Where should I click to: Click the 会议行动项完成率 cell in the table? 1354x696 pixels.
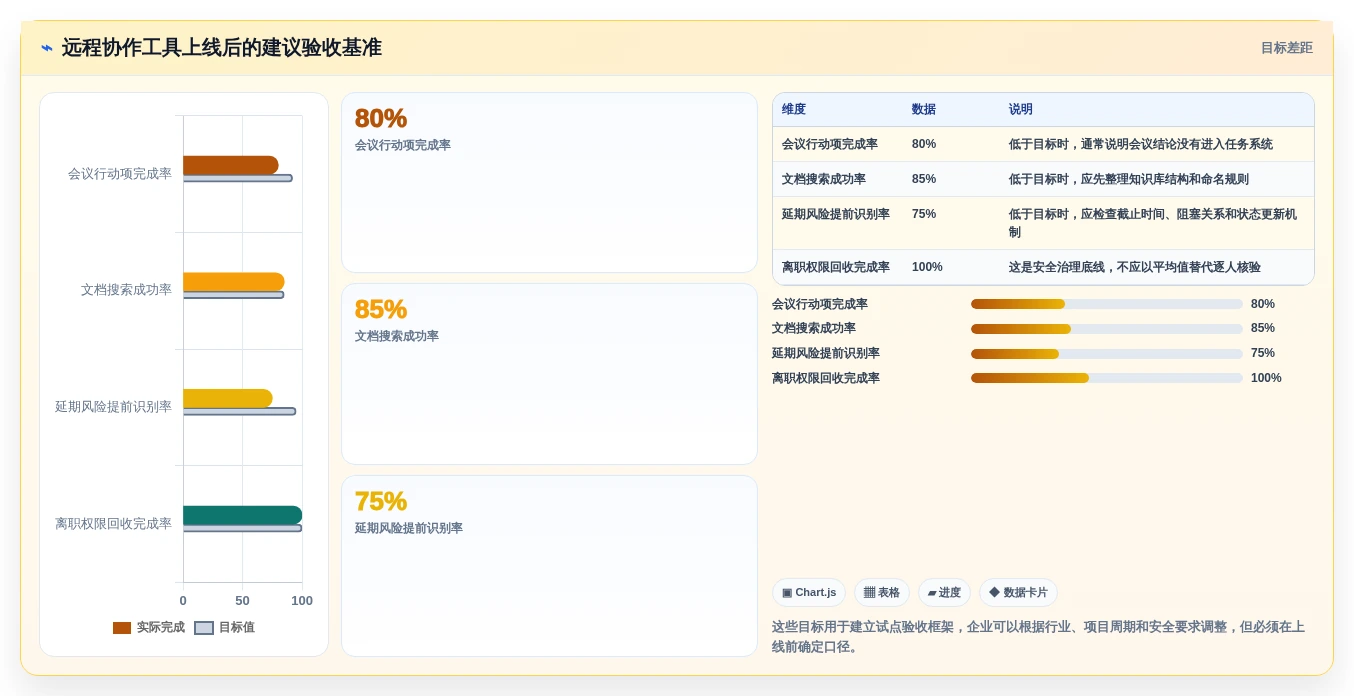tap(830, 144)
